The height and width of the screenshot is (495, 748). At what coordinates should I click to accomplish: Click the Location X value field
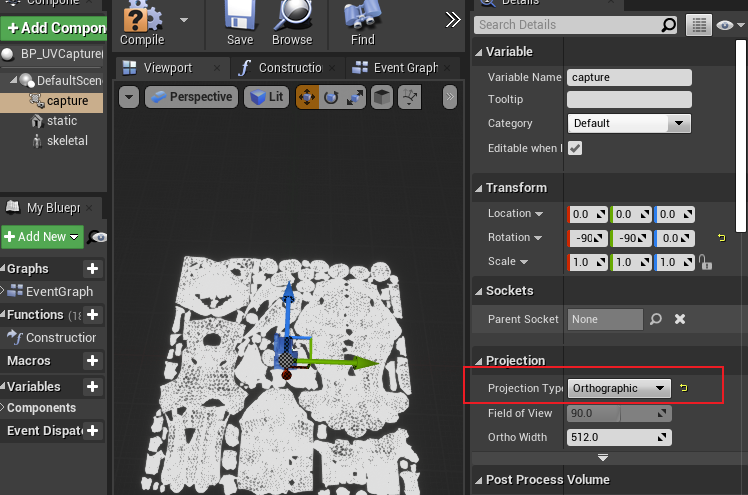[588, 215]
